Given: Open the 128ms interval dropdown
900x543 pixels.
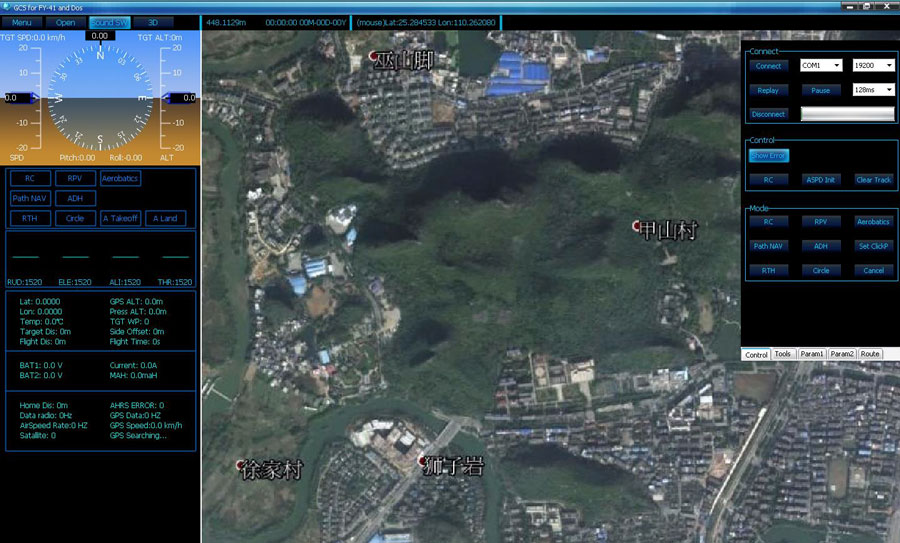Looking at the screenshot, I should point(873,90).
